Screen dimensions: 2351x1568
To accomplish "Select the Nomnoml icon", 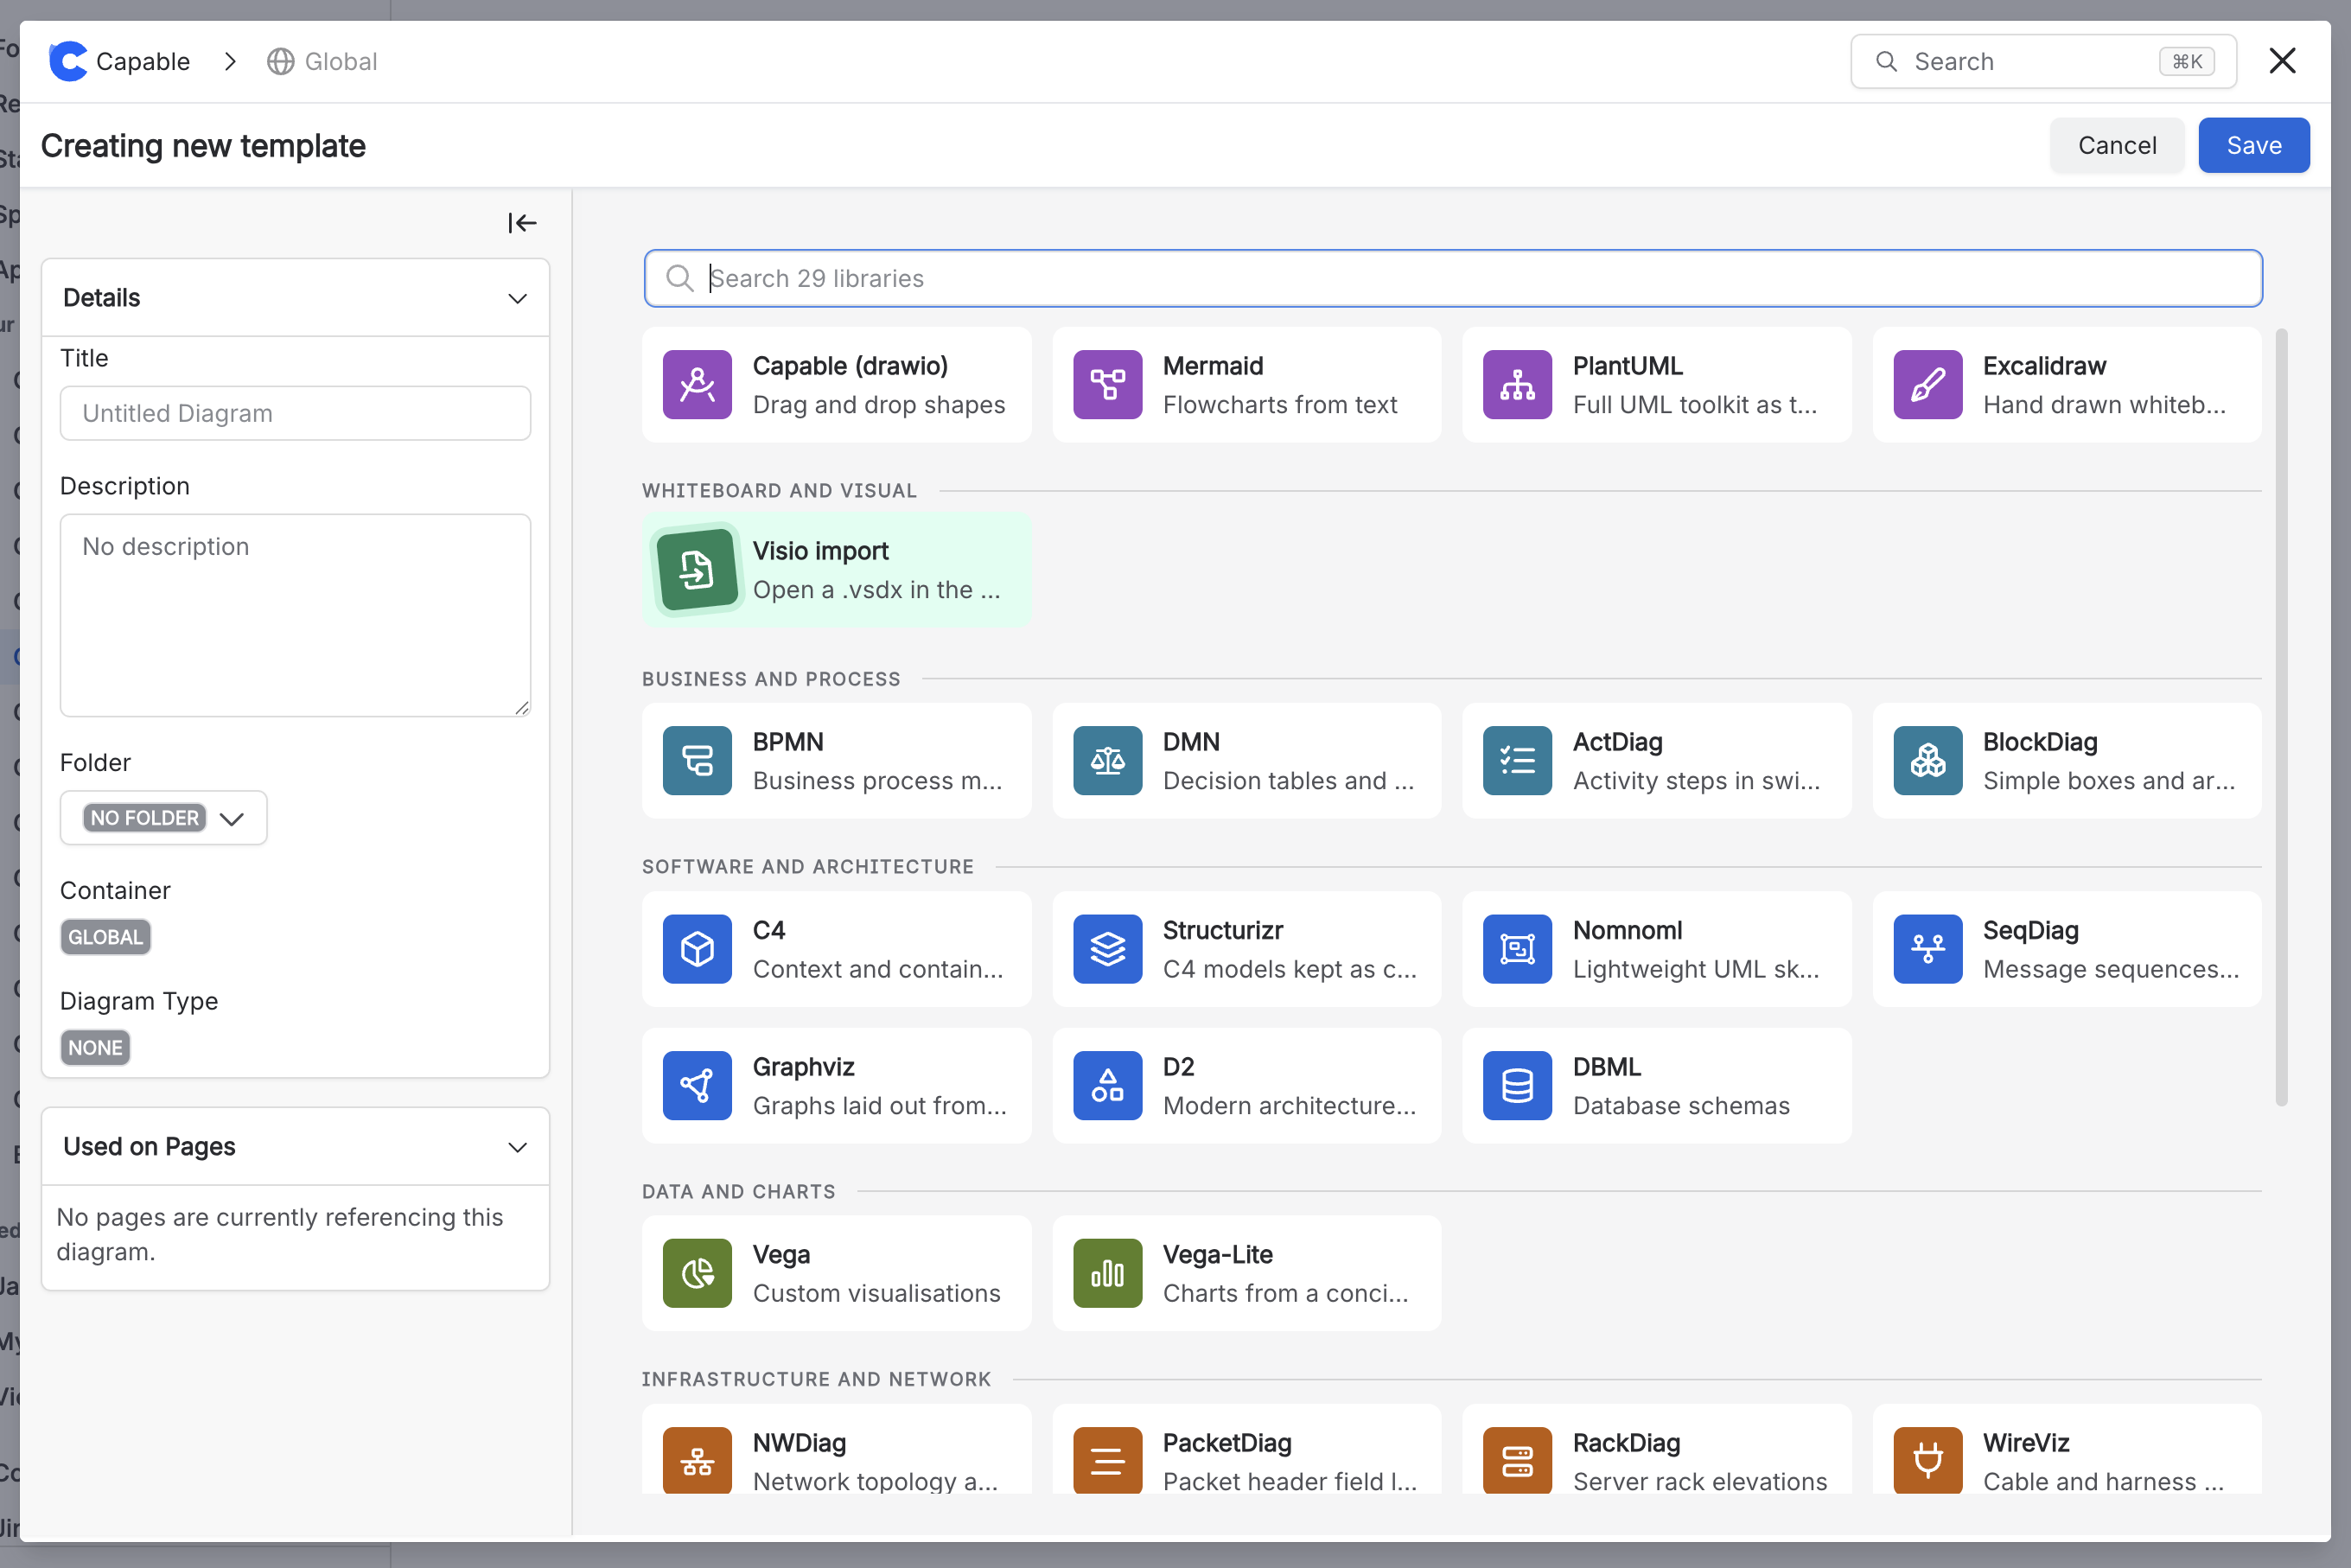I will tap(1517, 948).
